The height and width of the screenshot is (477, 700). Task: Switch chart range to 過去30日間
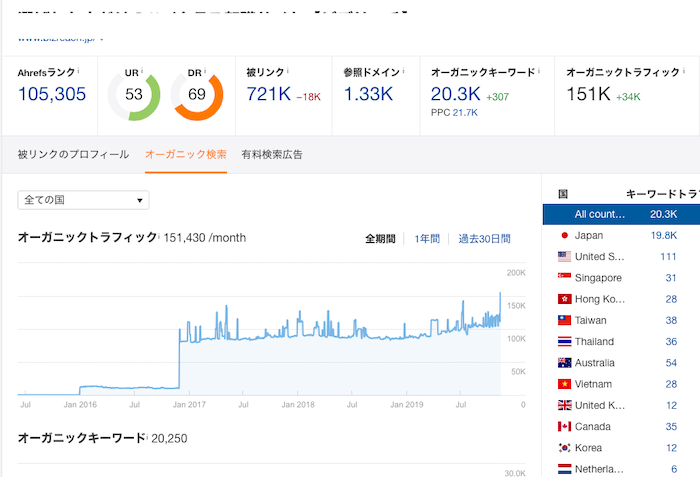coord(484,239)
